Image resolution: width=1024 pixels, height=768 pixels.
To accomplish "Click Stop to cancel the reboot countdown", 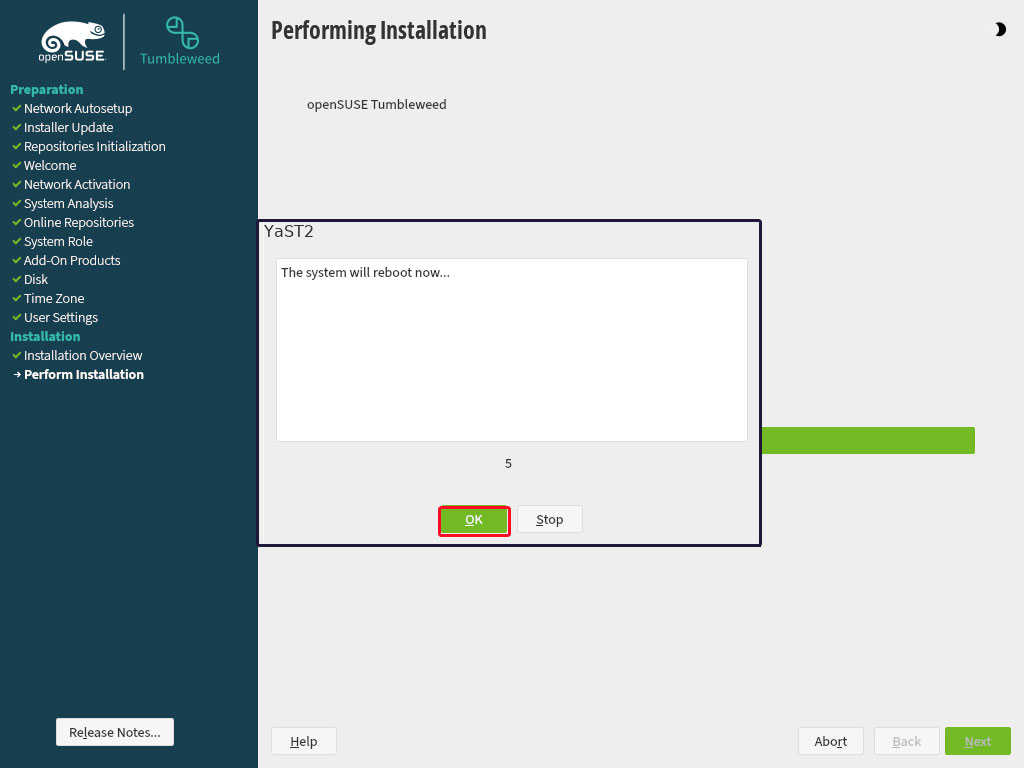I will pyautogui.click(x=549, y=519).
